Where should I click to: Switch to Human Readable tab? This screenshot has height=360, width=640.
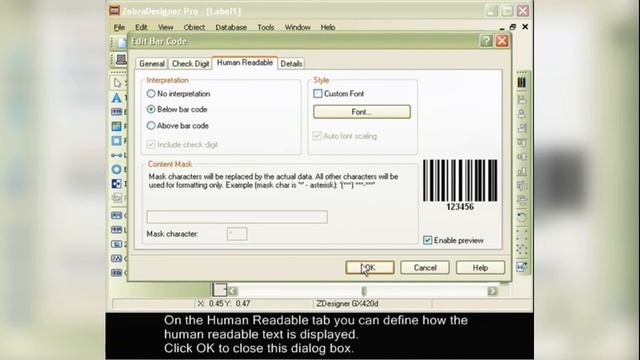[x=245, y=62]
